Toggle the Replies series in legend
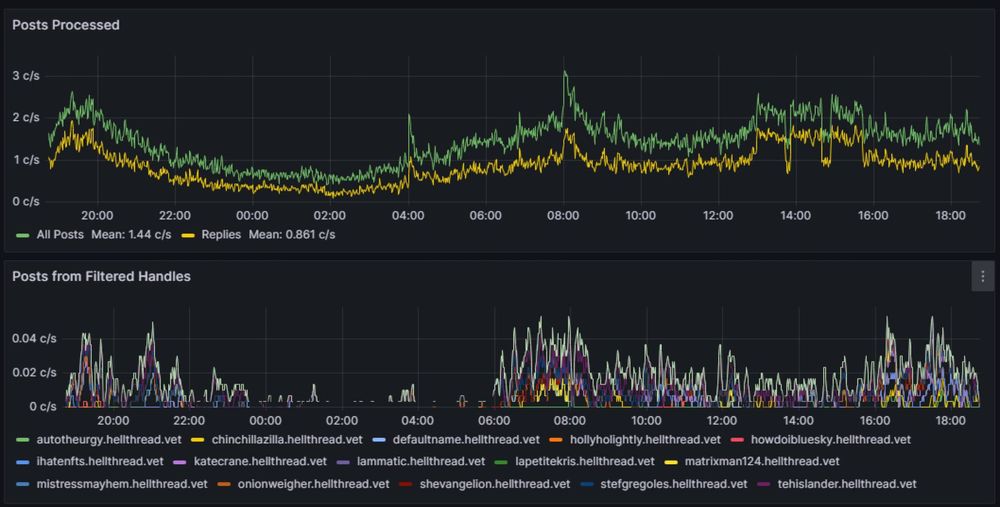Image resolution: width=1000 pixels, height=507 pixels. click(221, 235)
